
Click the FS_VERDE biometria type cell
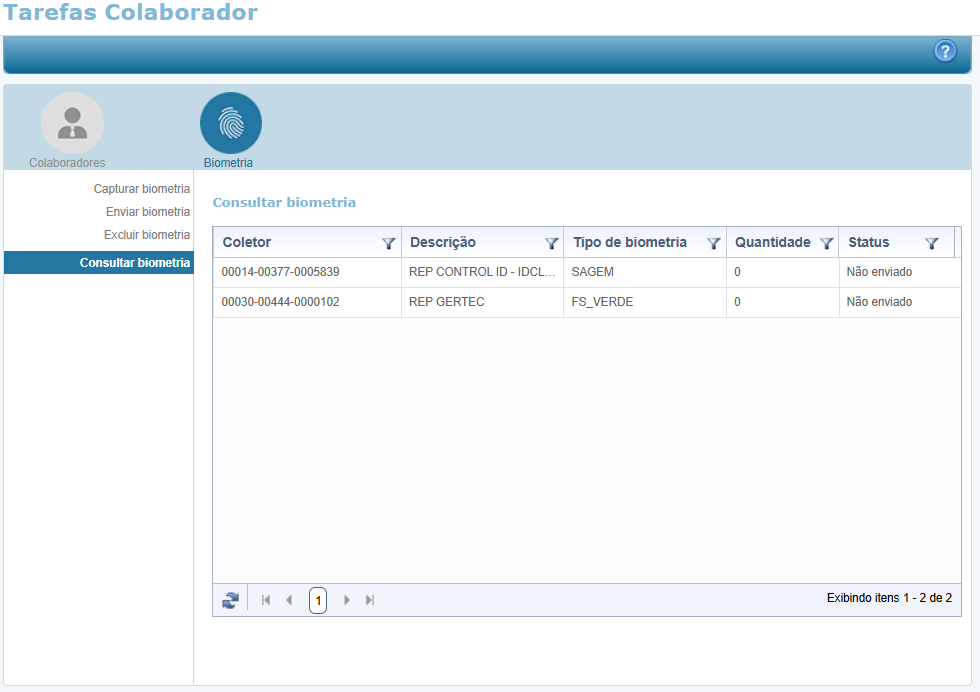pyautogui.click(x=645, y=302)
